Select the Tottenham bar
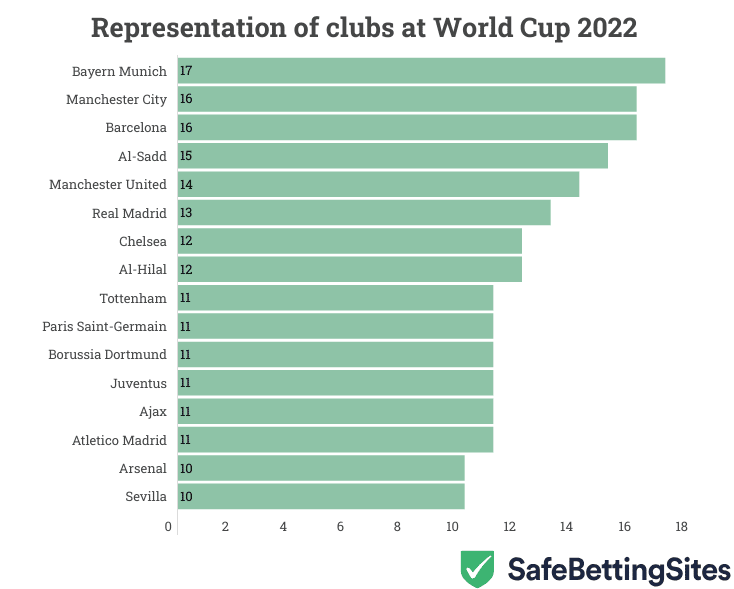 tap(335, 298)
